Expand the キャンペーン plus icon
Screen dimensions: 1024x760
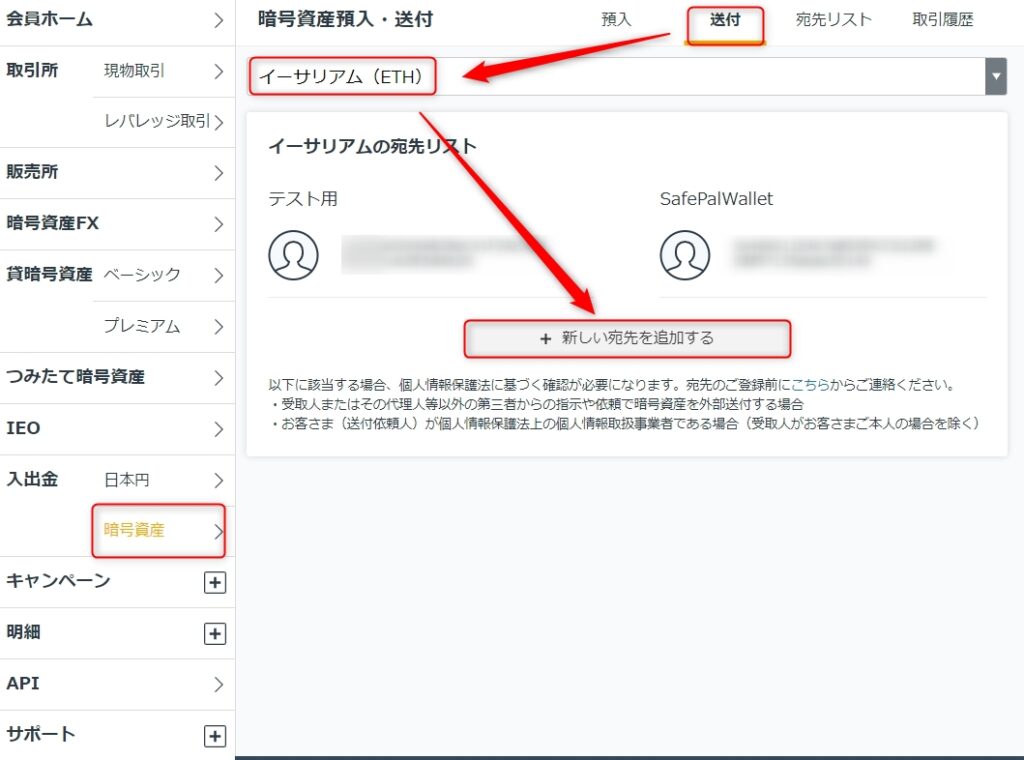pos(214,583)
